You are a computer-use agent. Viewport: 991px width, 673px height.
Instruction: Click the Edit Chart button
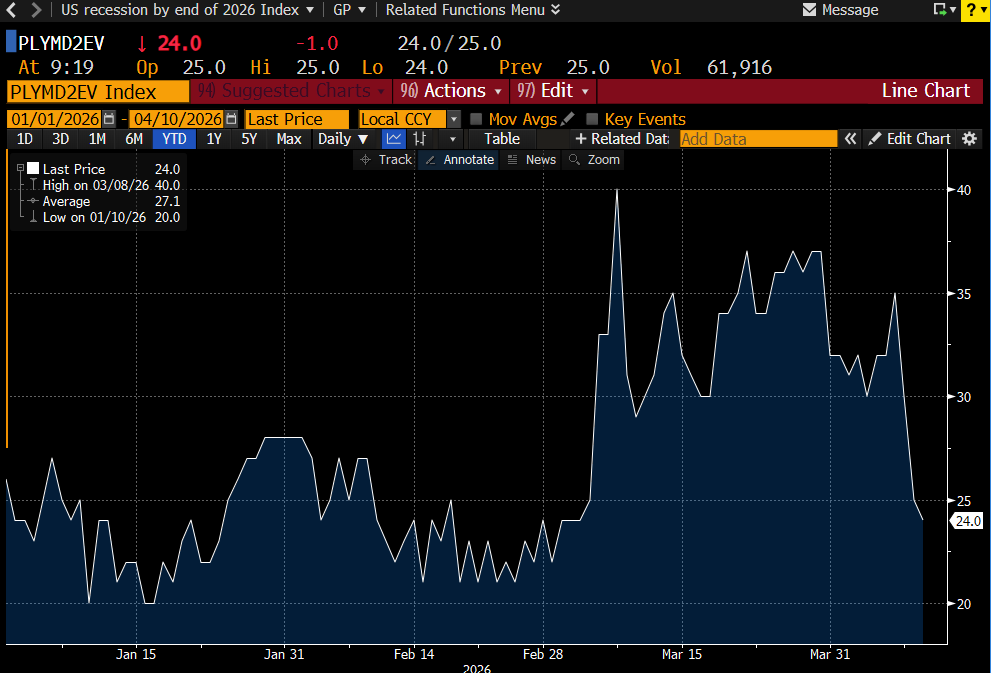(909, 138)
